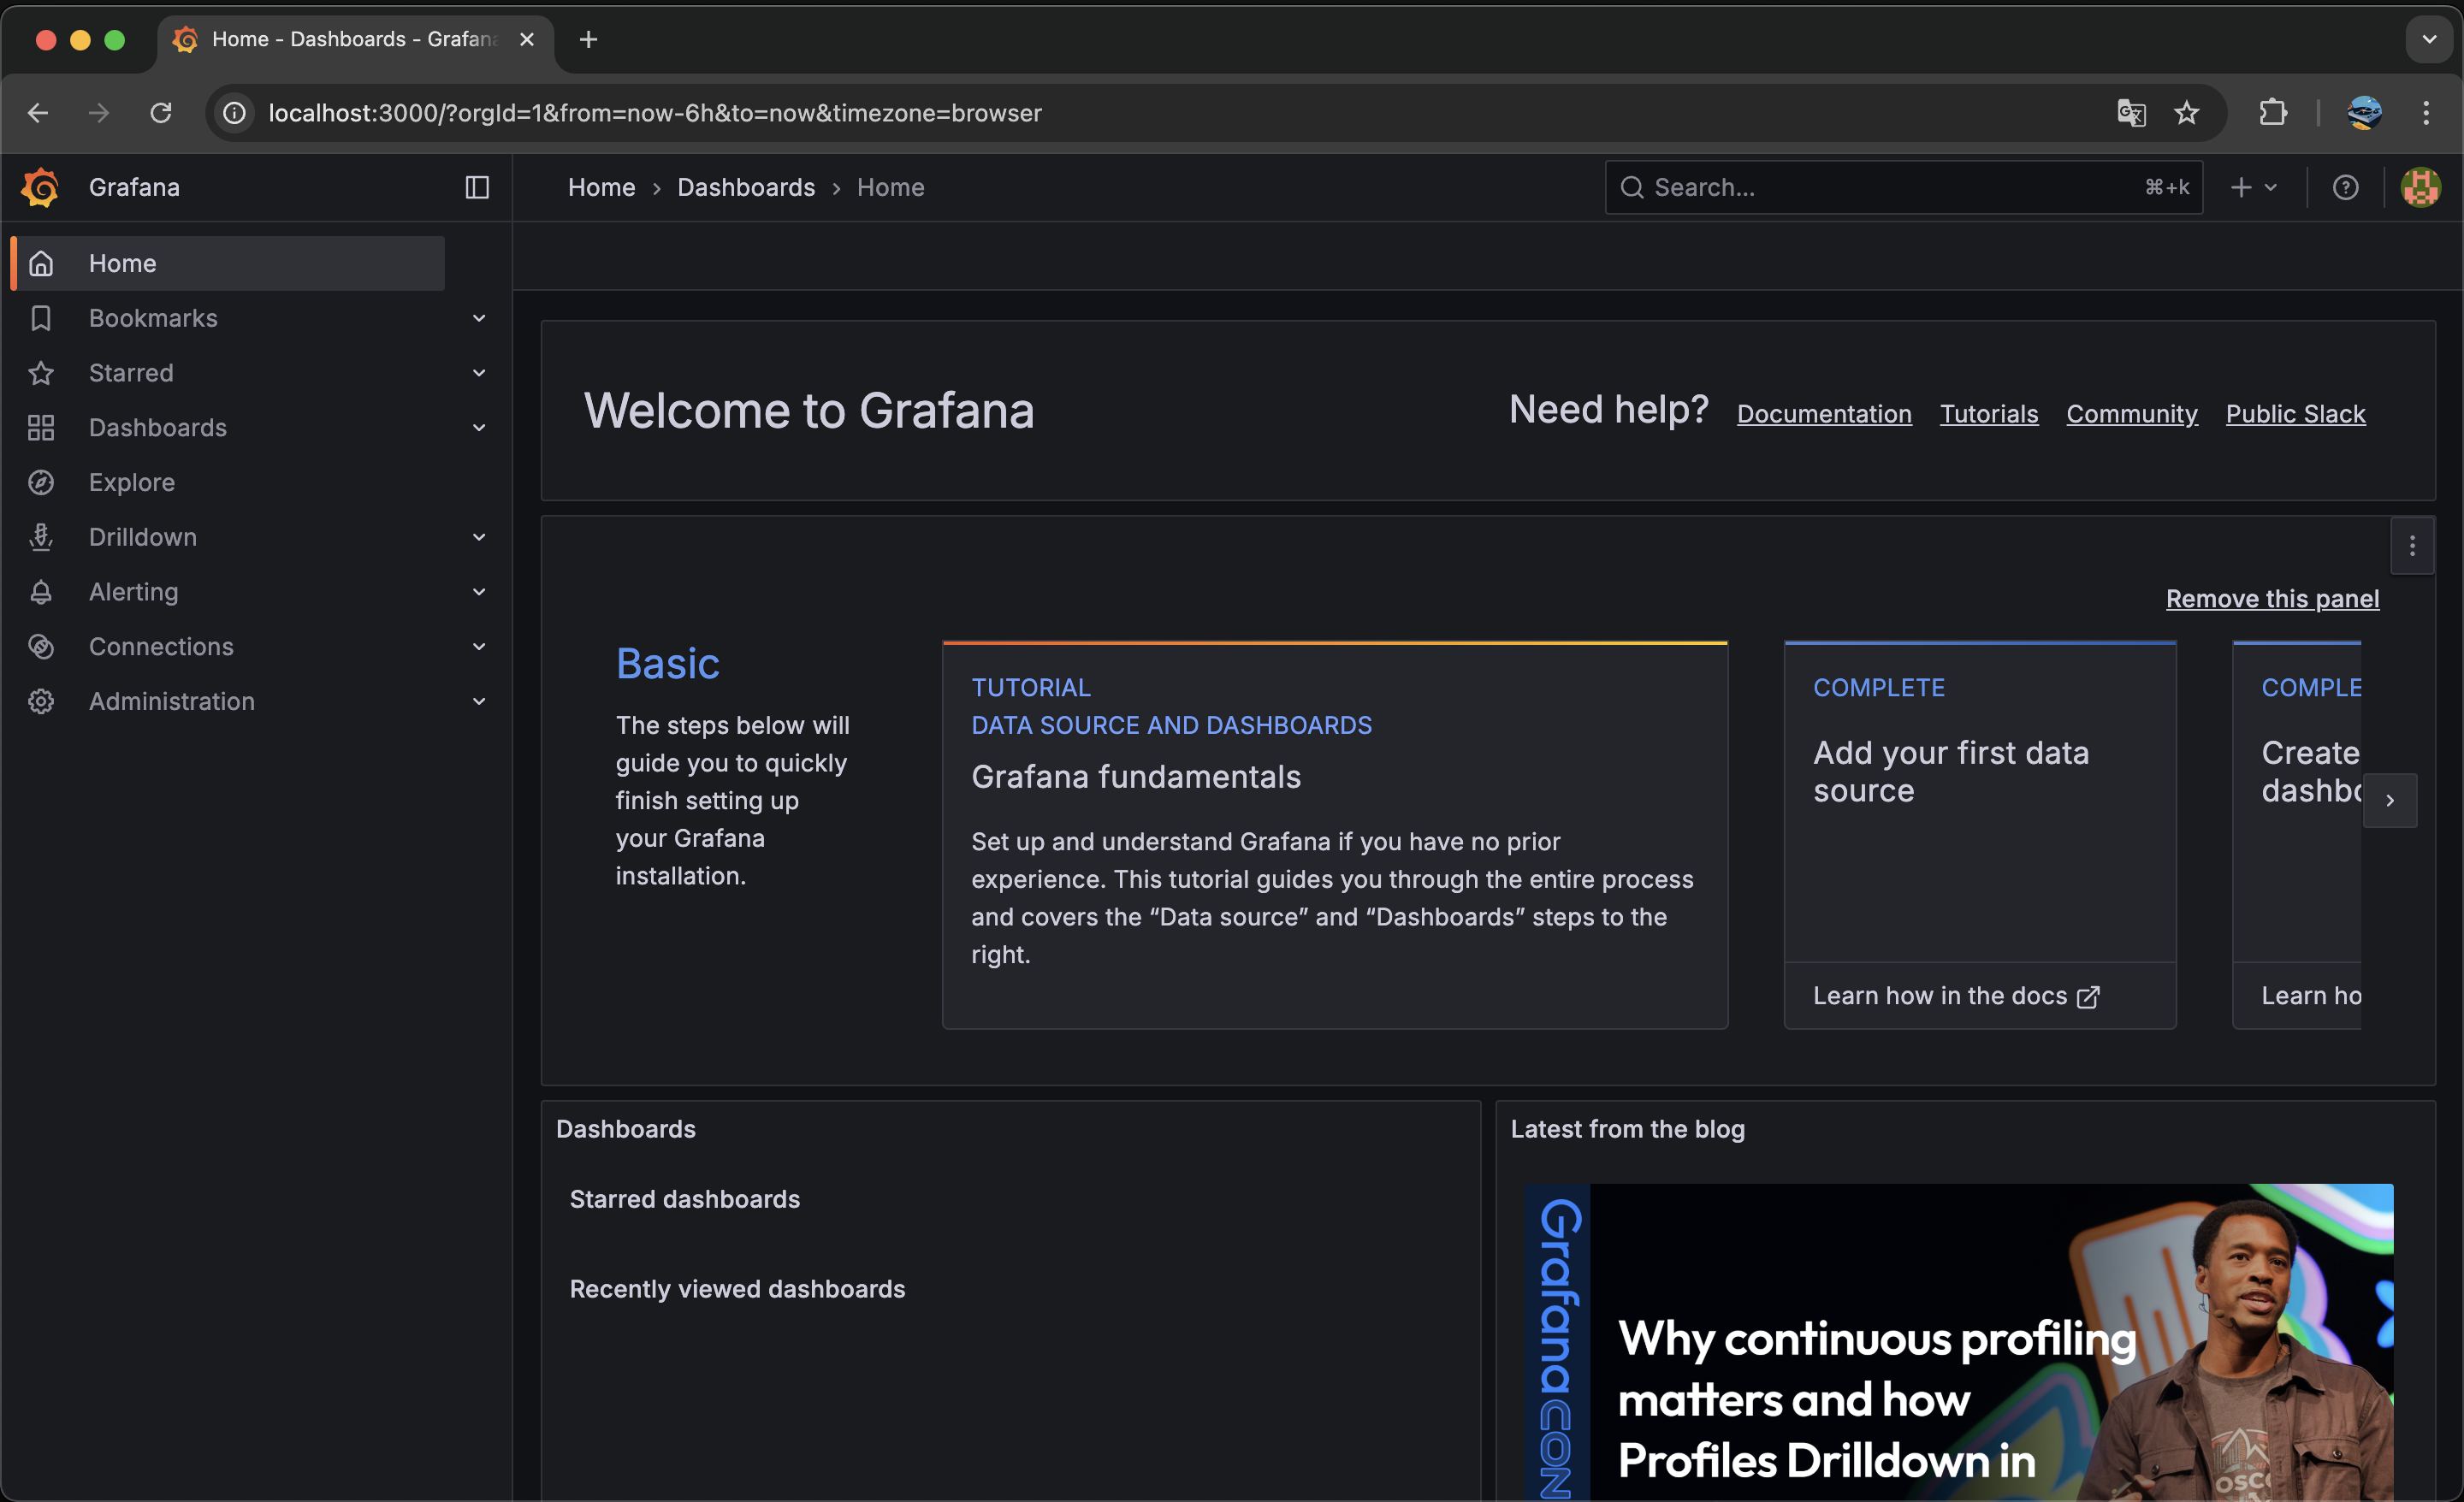Focus the Search input field
This screenshot has height=1502, width=2464.
coord(1890,187)
